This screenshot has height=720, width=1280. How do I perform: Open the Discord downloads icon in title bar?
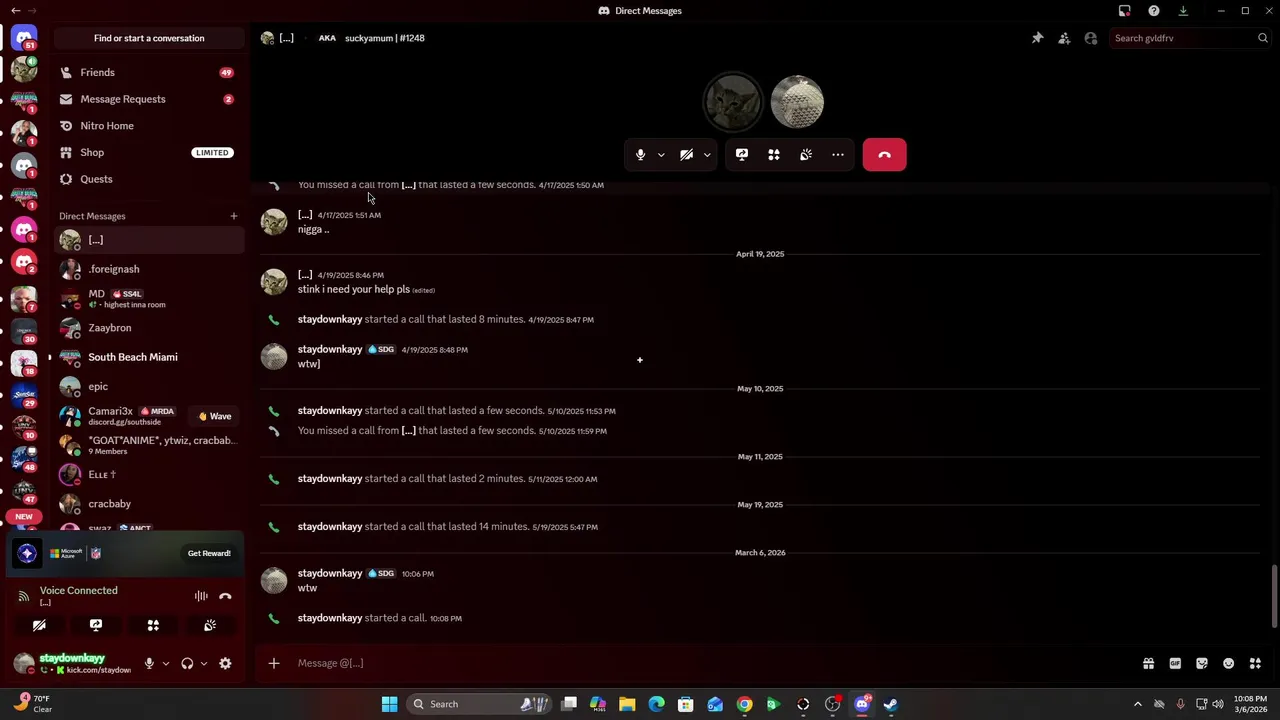(1183, 11)
